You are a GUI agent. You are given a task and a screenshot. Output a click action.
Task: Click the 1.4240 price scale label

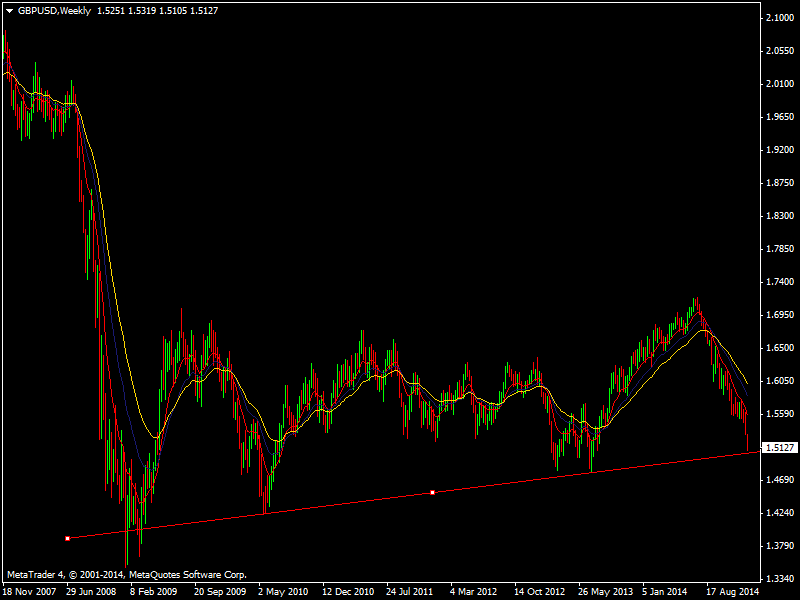tap(780, 513)
